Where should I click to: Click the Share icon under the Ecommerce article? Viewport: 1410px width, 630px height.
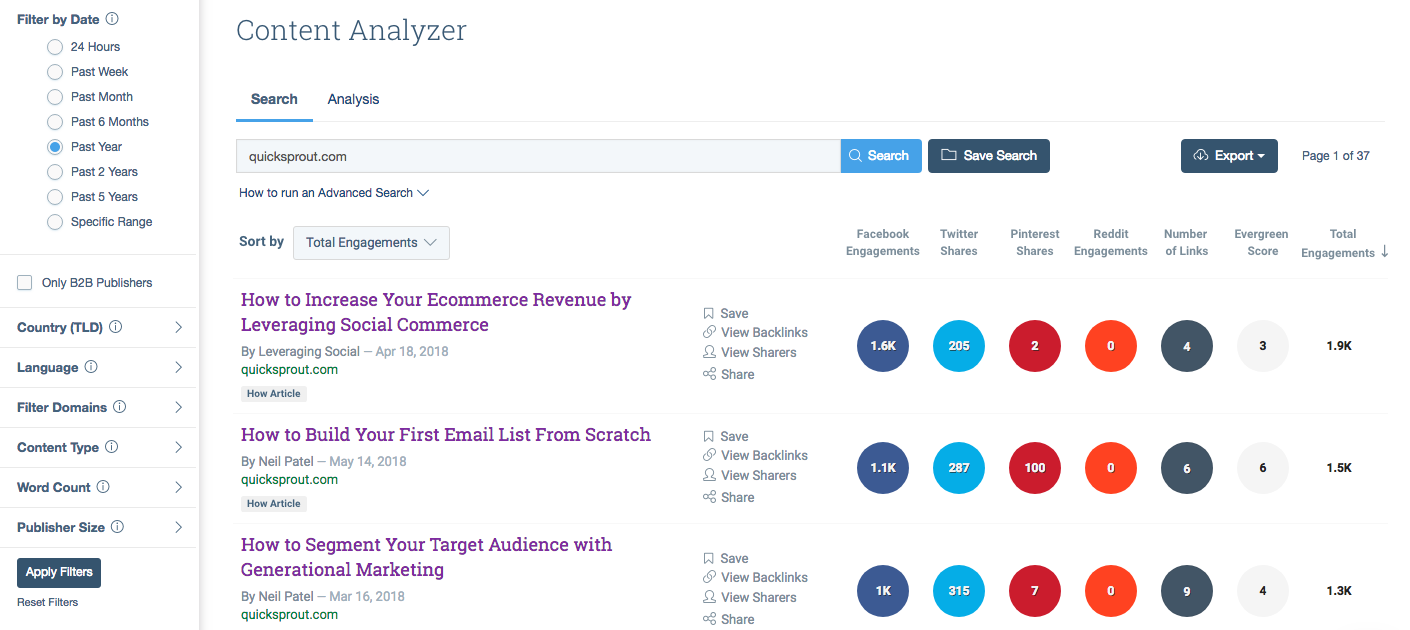(710, 374)
